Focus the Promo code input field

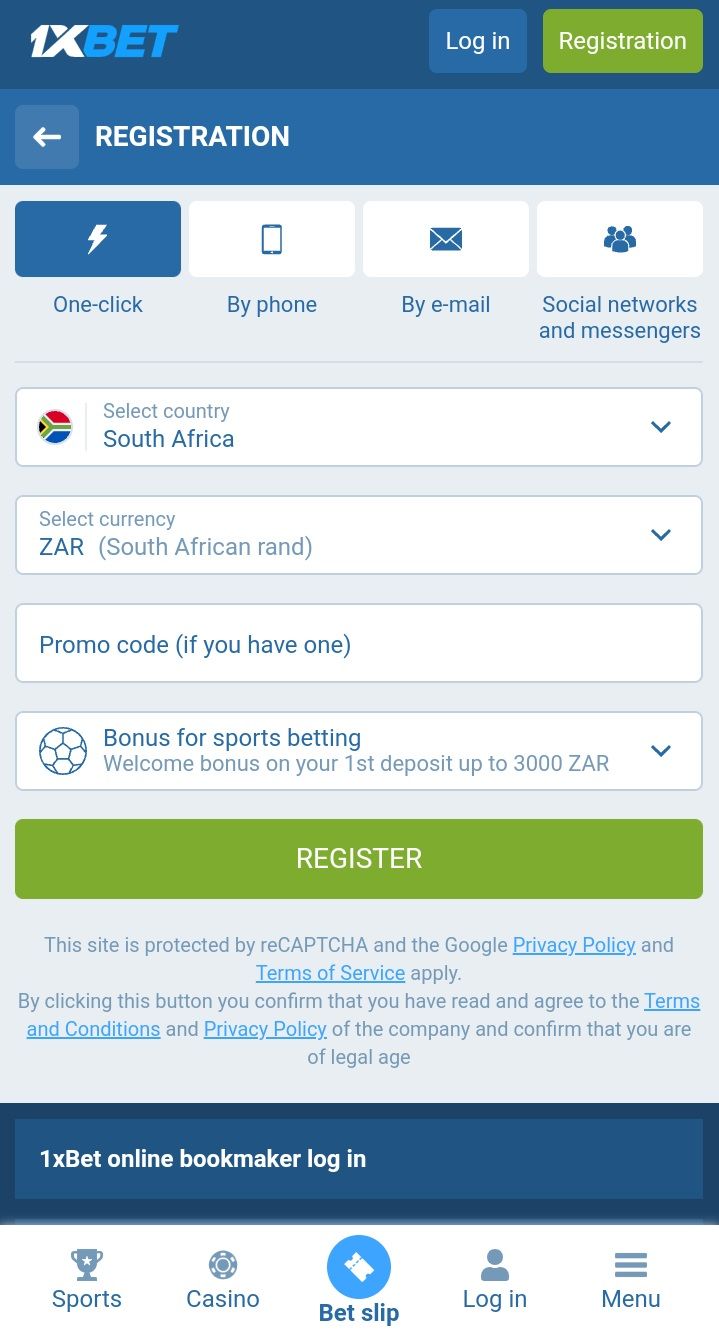pyautogui.click(x=359, y=643)
